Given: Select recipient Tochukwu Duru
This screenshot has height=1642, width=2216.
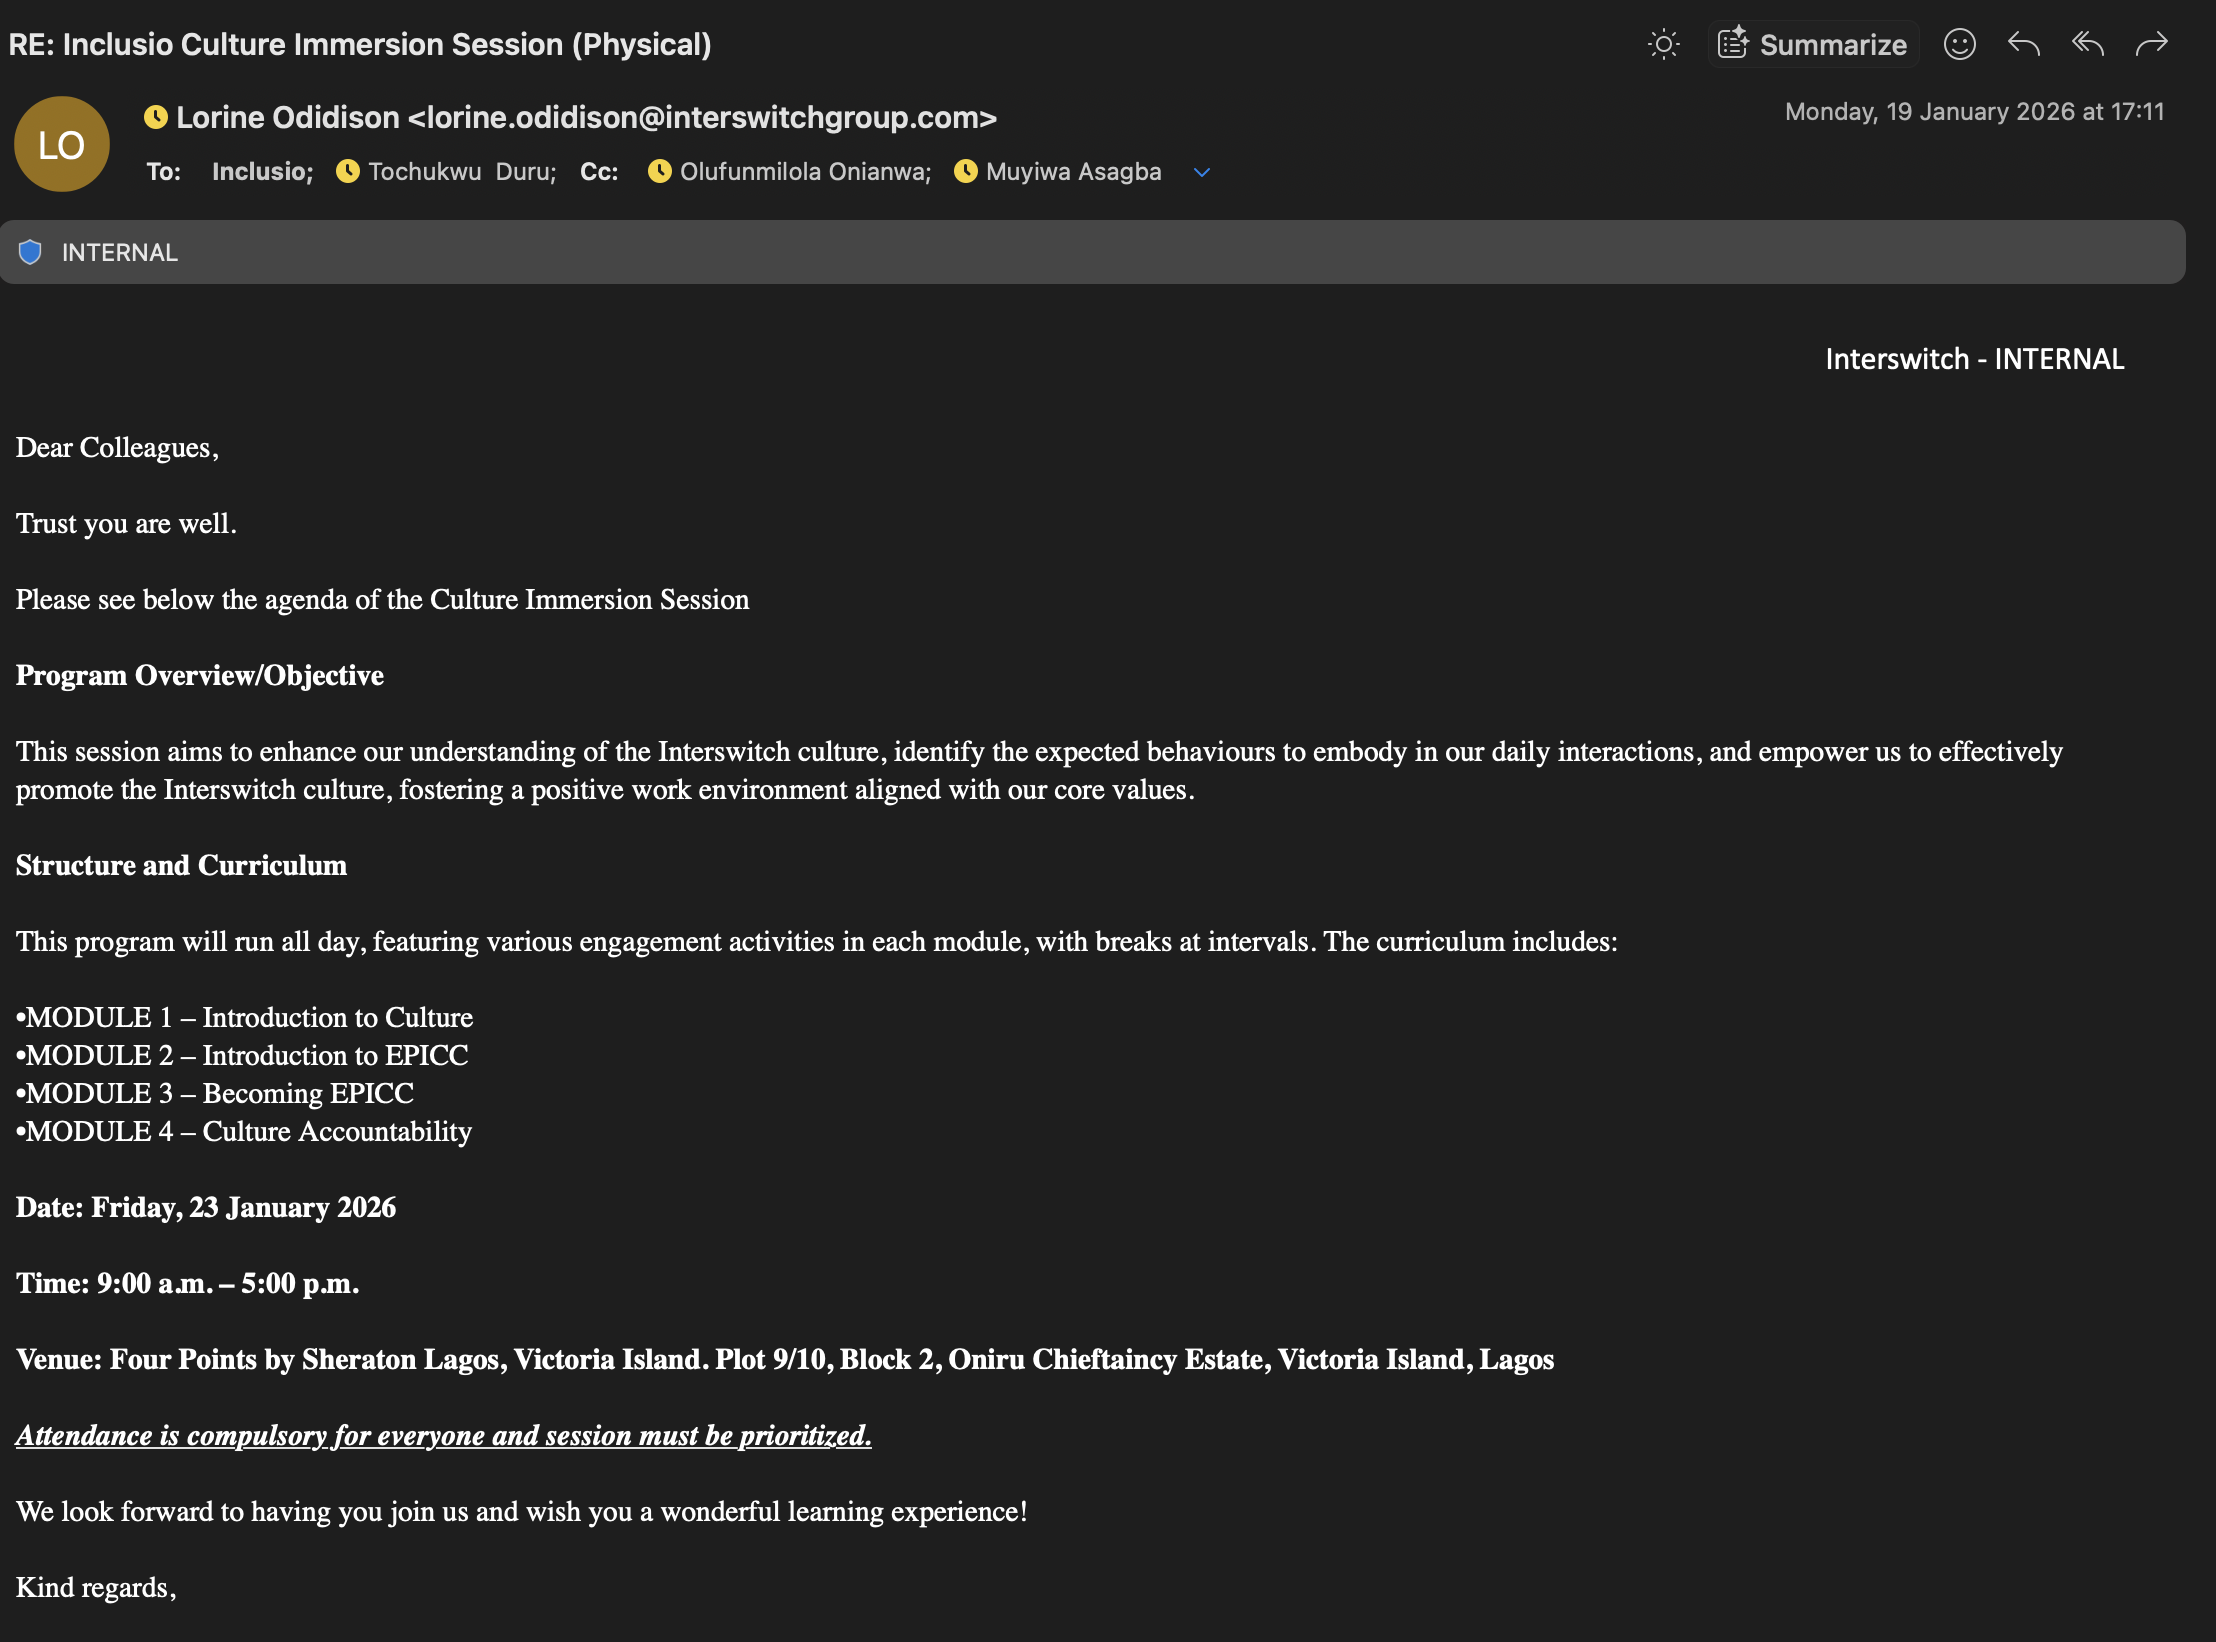Looking at the screenshot, I should pos(461,172).
